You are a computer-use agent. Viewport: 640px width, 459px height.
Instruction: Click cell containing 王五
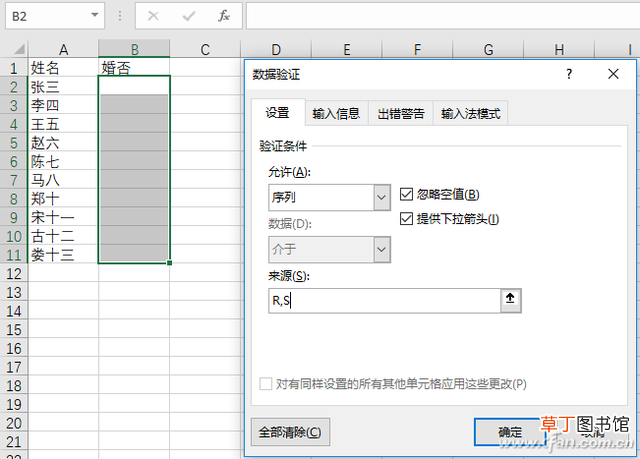(63, 124)
